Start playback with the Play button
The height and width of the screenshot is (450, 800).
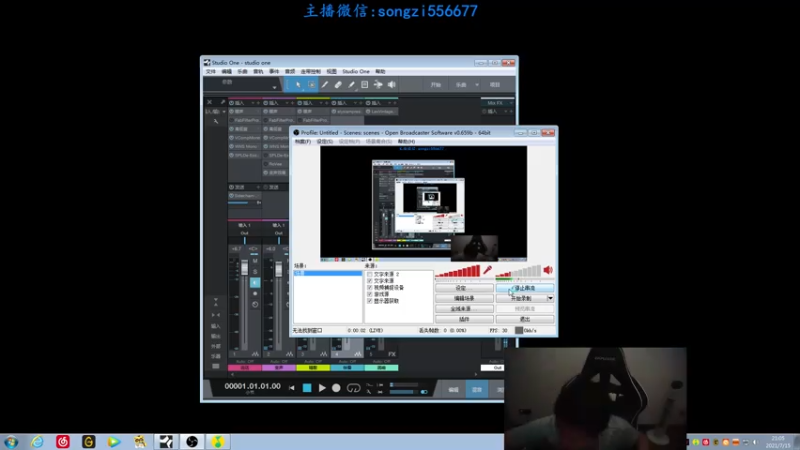point(322,388)
